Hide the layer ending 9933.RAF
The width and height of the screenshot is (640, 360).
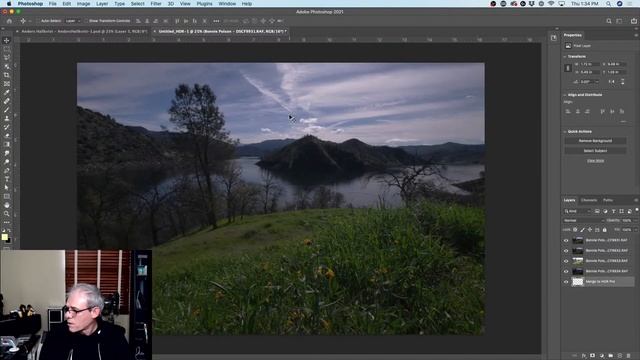point(566,261)
